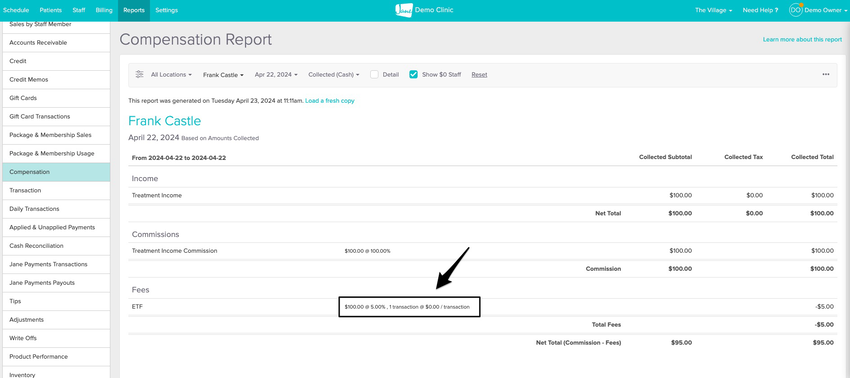Screen dimensions: 850x378
Task: Open the Tips report
Action: (55, 301)
